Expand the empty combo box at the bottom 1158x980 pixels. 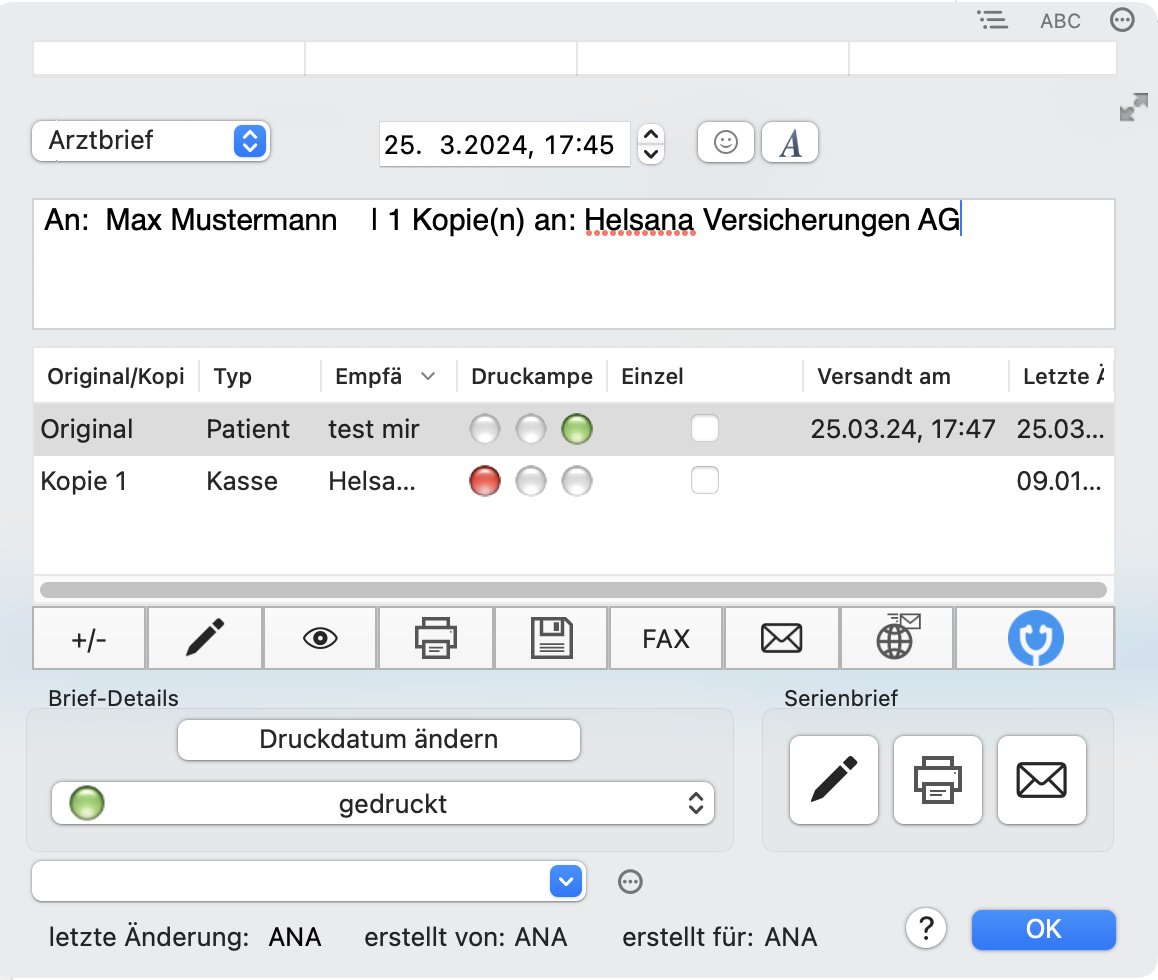(566, 881)
